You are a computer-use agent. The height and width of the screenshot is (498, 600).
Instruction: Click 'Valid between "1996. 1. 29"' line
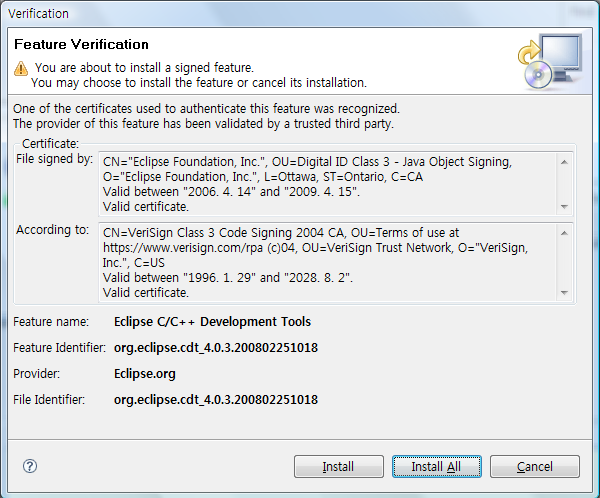coord(228,278)
